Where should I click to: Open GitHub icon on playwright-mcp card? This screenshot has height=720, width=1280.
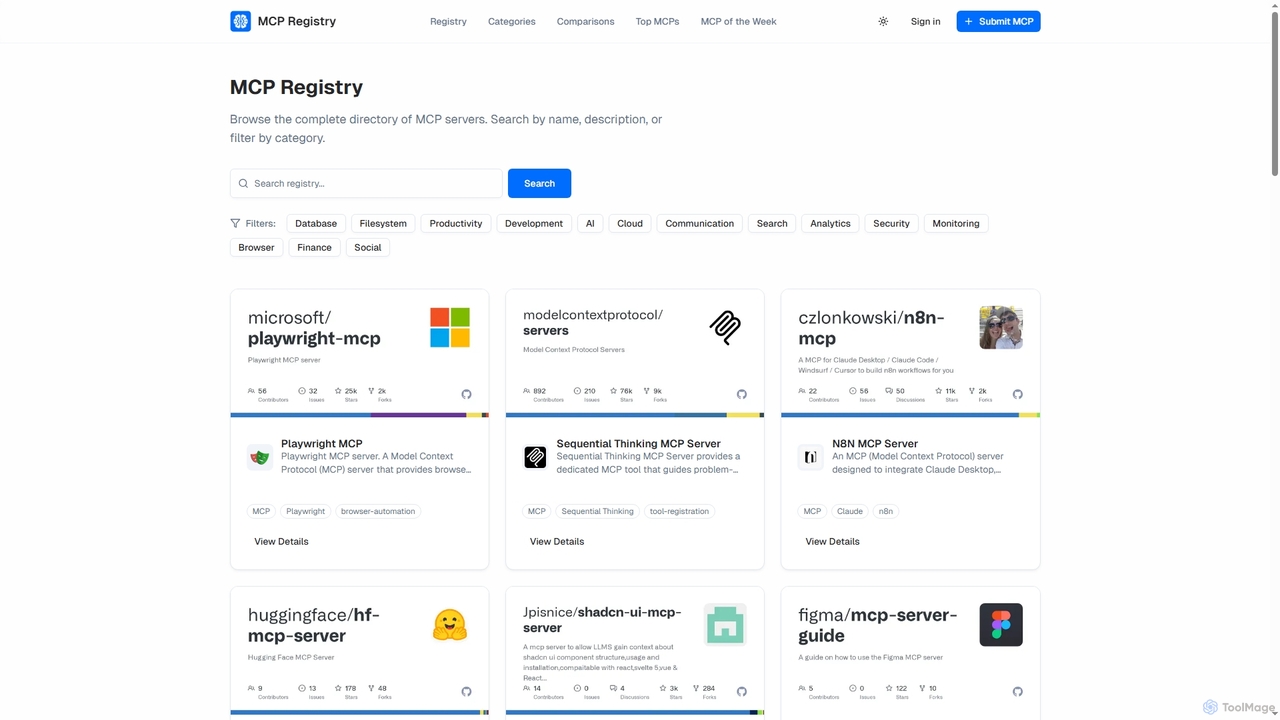click(466, 394)
